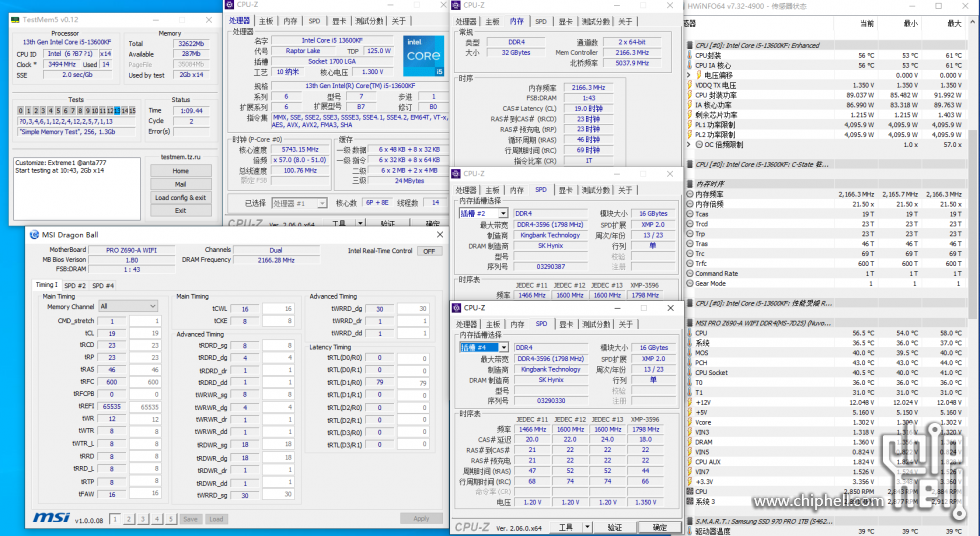This screenshot has width=980, height=536.
Task: Click round icon beside Gear Mode sensor
Action: coord(689,283)
